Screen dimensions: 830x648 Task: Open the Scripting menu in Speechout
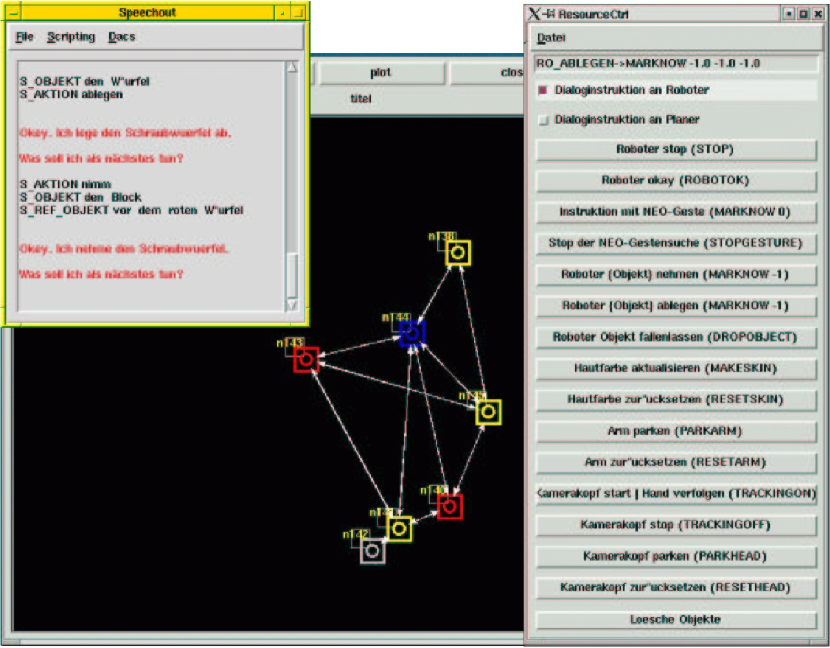tap(71, 37)
